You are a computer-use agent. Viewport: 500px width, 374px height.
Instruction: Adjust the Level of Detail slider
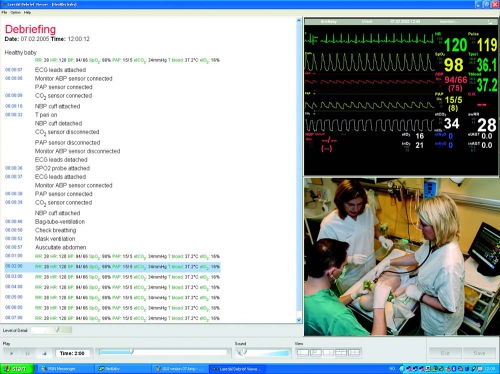tap(51, 330)
